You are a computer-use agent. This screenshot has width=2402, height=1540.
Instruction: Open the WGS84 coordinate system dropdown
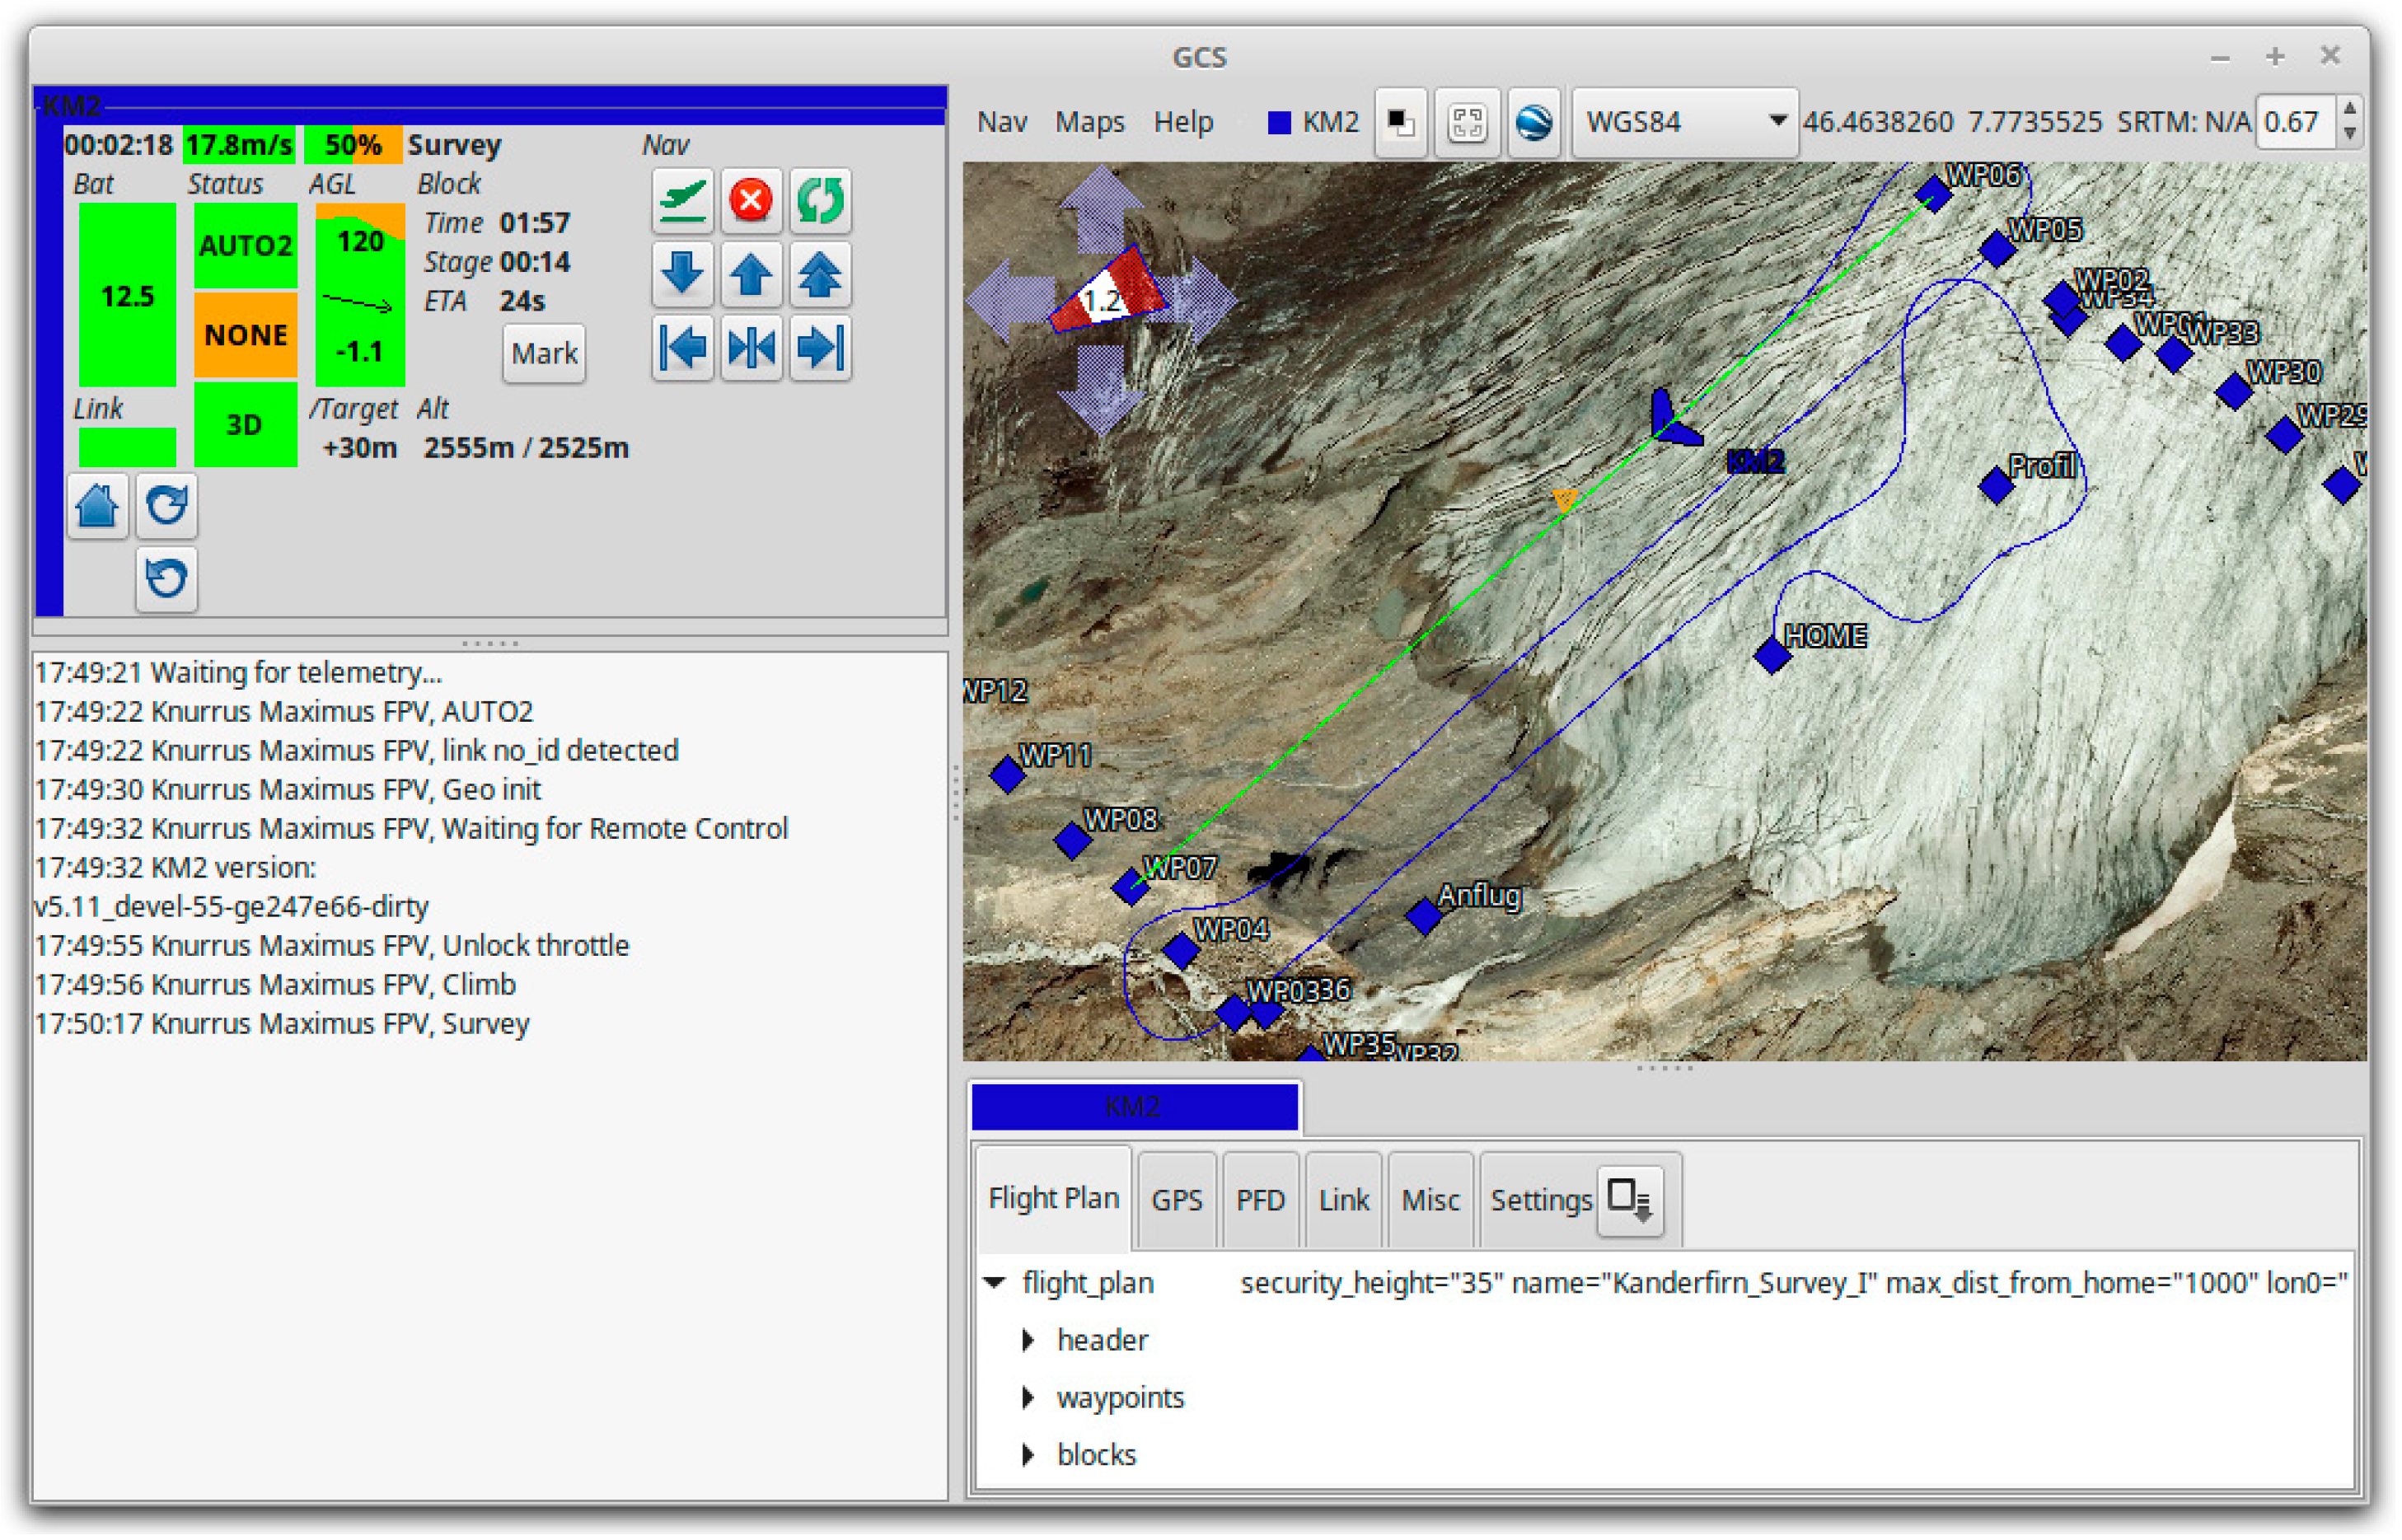click(x=1686, y=122)
